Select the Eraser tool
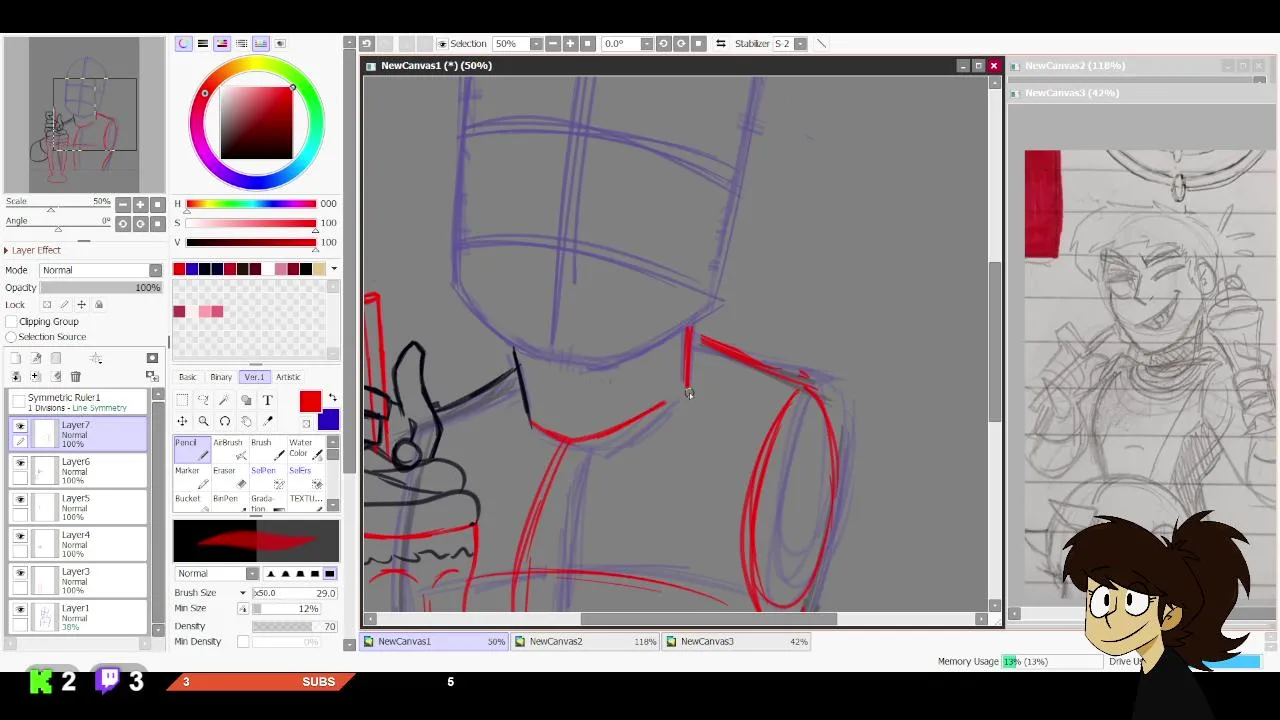The image size is (1280, 720). click(x=228, y=477)
